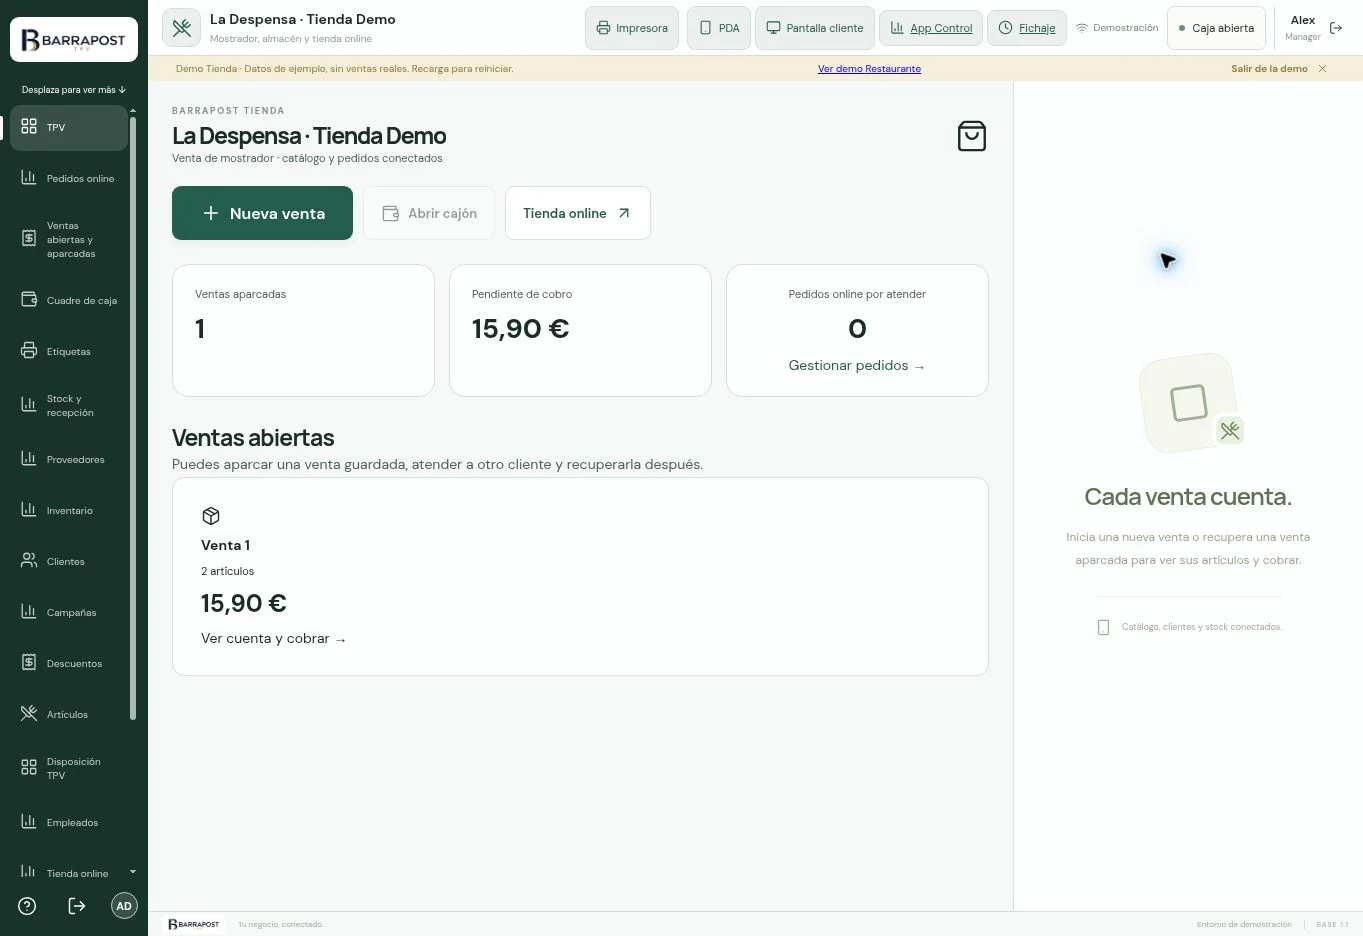Open Cuadre de caja section

point(68,301)
